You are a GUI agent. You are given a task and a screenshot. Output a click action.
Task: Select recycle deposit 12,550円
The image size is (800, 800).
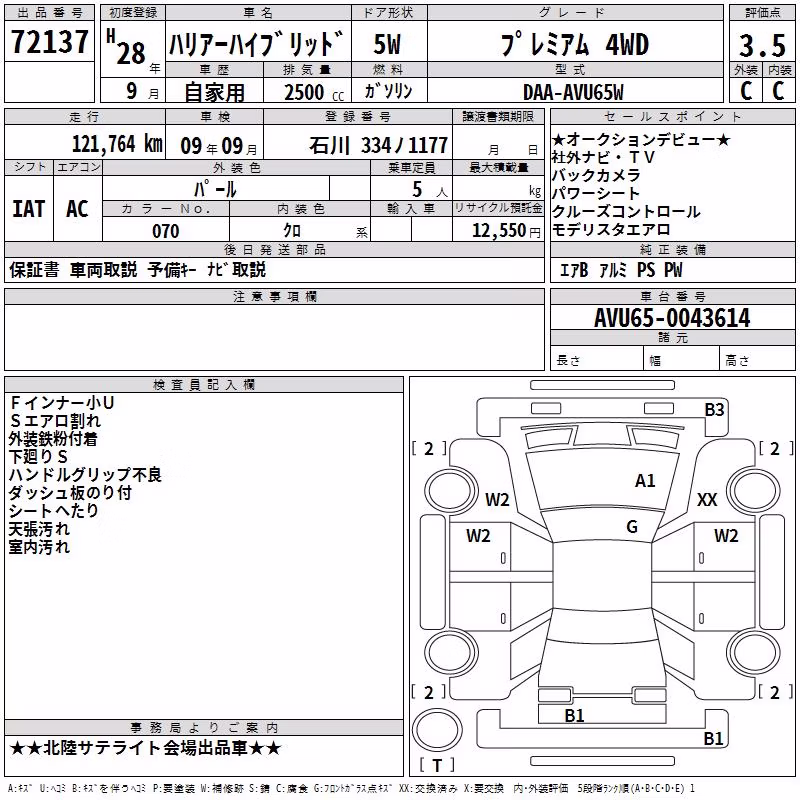(x=506, y=231)
